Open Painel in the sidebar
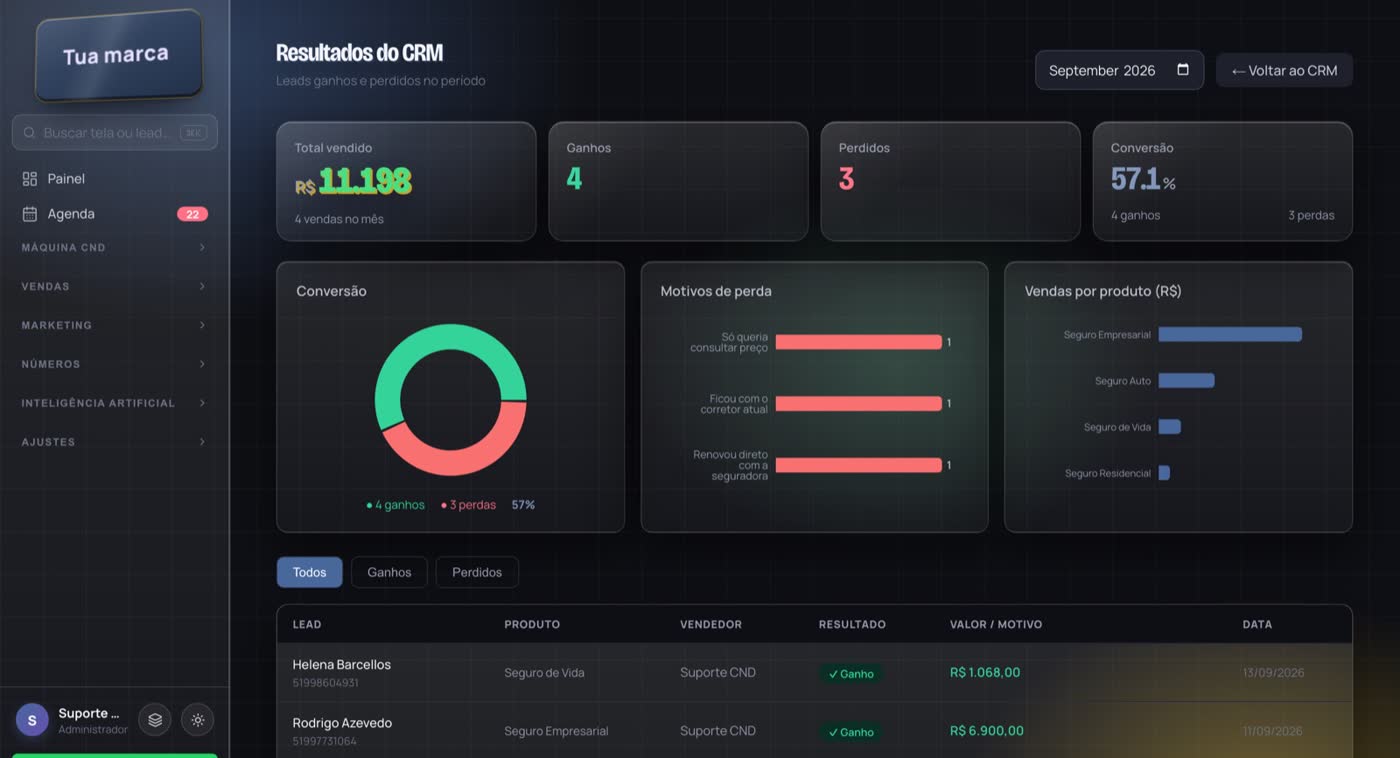 click(114, 179)
